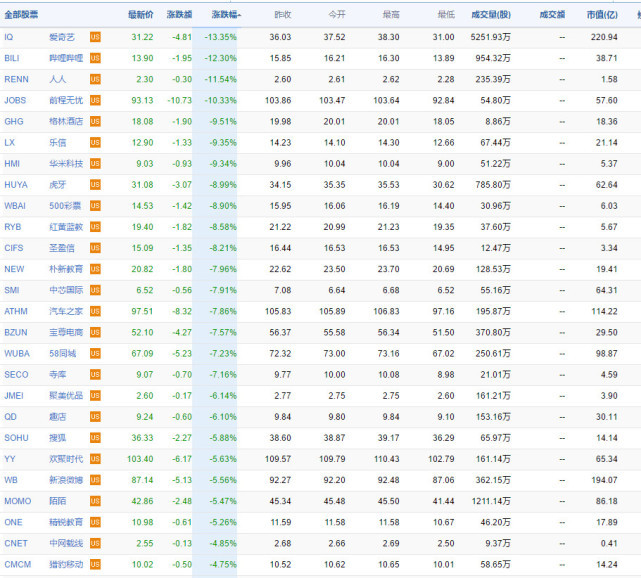This screenshot has height=578, width=641.
Task: Open the IQ ticker link
Action: tap(9, 37)
